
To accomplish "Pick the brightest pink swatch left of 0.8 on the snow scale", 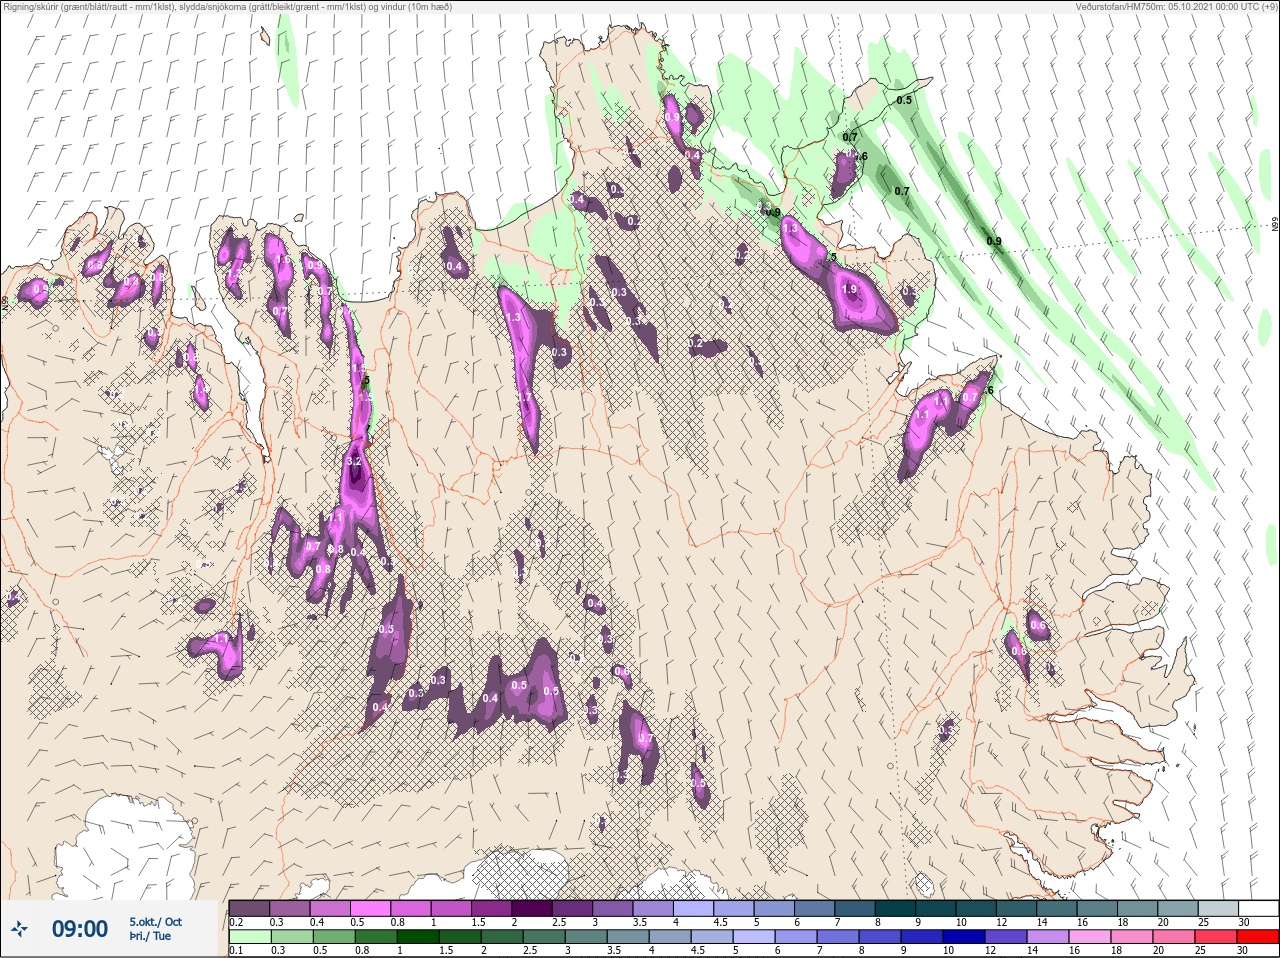I will pos(370,908).
